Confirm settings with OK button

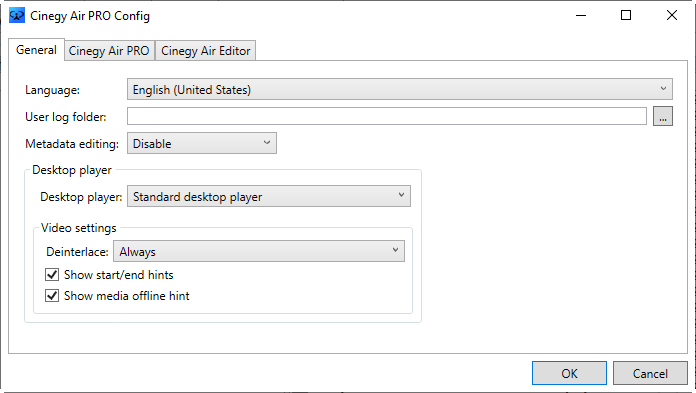click(569, 373)
